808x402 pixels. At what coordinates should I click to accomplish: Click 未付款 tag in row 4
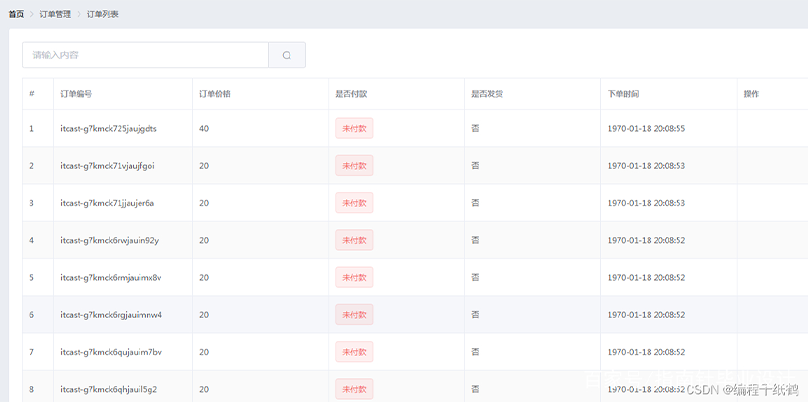(354, 240)
